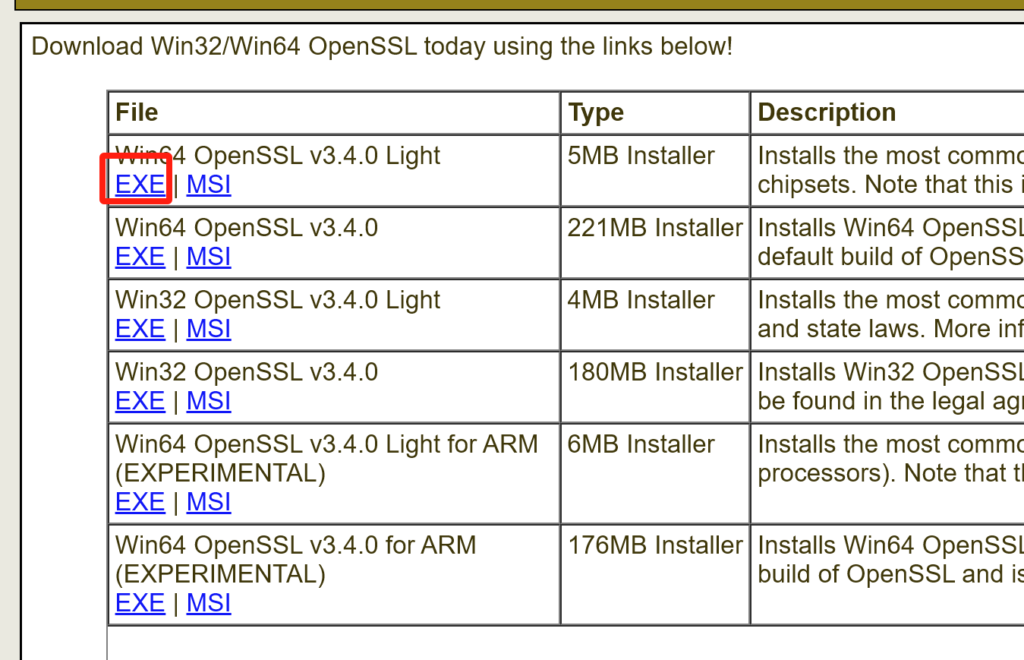
Task: Download the EXE for Win64 OpenSSL v3.4.0 Light 5MB
Action: point(140,185)
